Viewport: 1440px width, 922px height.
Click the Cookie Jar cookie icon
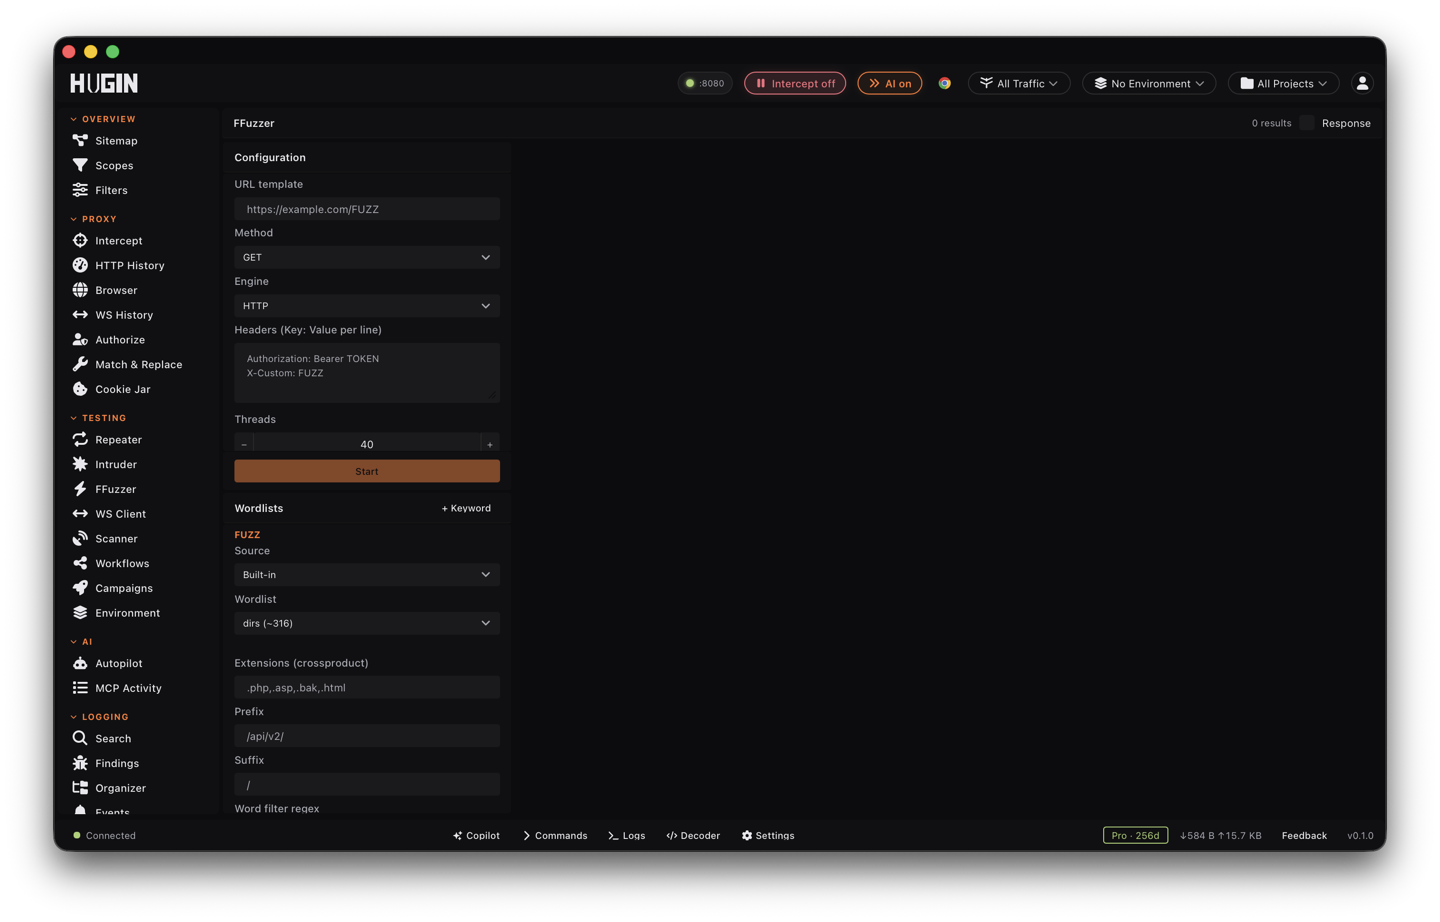pos(80,389)
